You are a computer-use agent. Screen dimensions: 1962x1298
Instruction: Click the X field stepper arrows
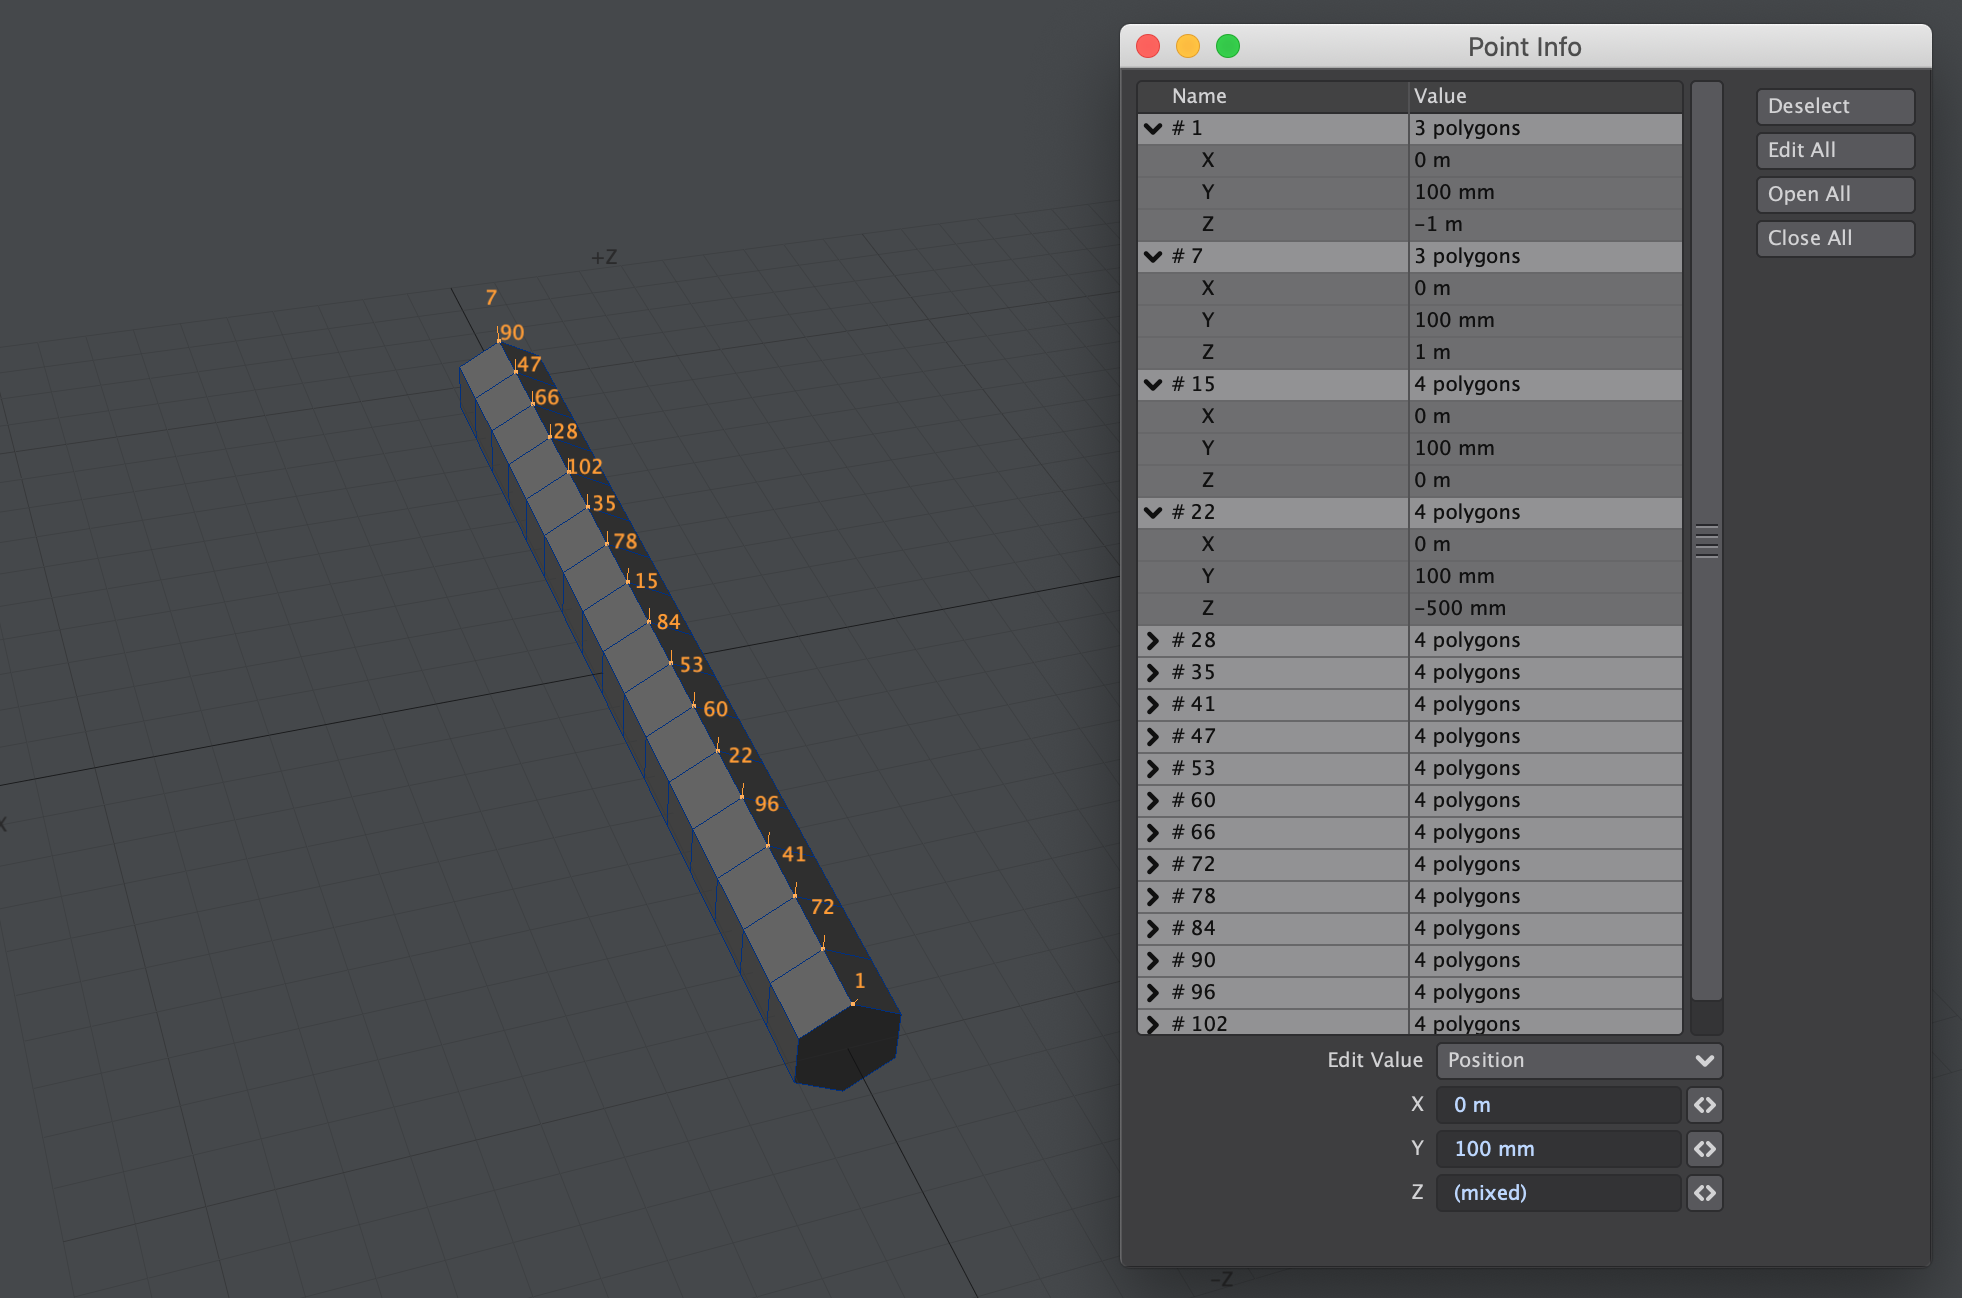pos(1705,1105)
